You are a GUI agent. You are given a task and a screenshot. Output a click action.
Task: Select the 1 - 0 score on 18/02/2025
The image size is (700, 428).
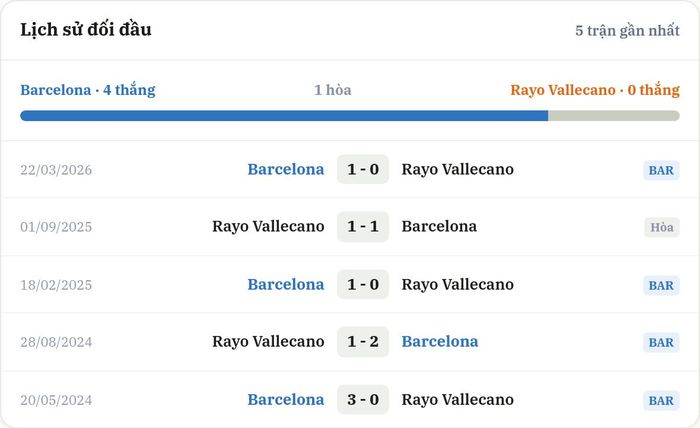click(x=363, y=284)
